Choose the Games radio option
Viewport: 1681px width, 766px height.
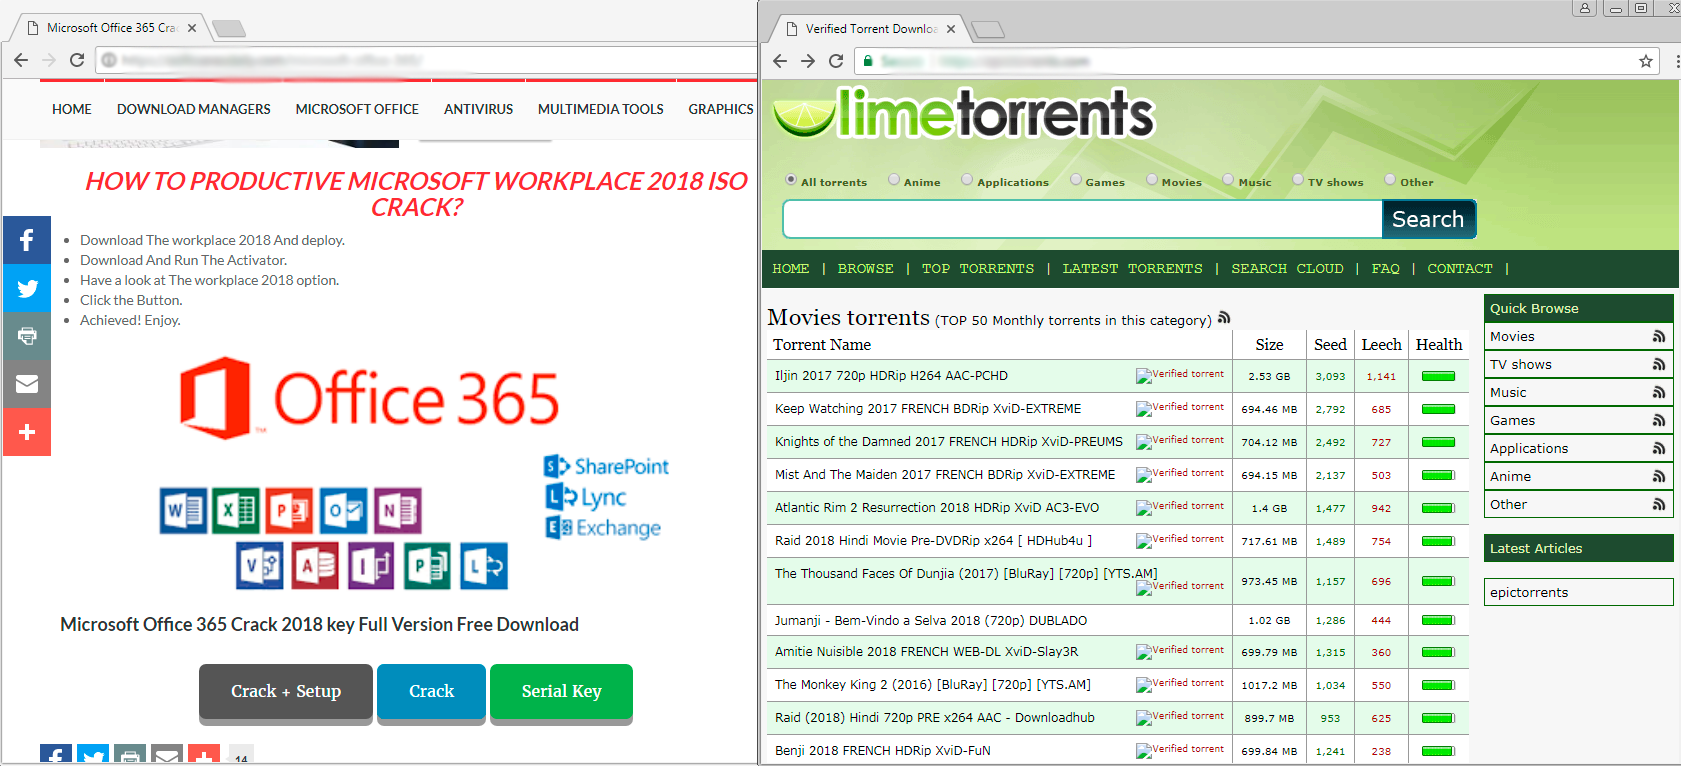pos(1076,180)
